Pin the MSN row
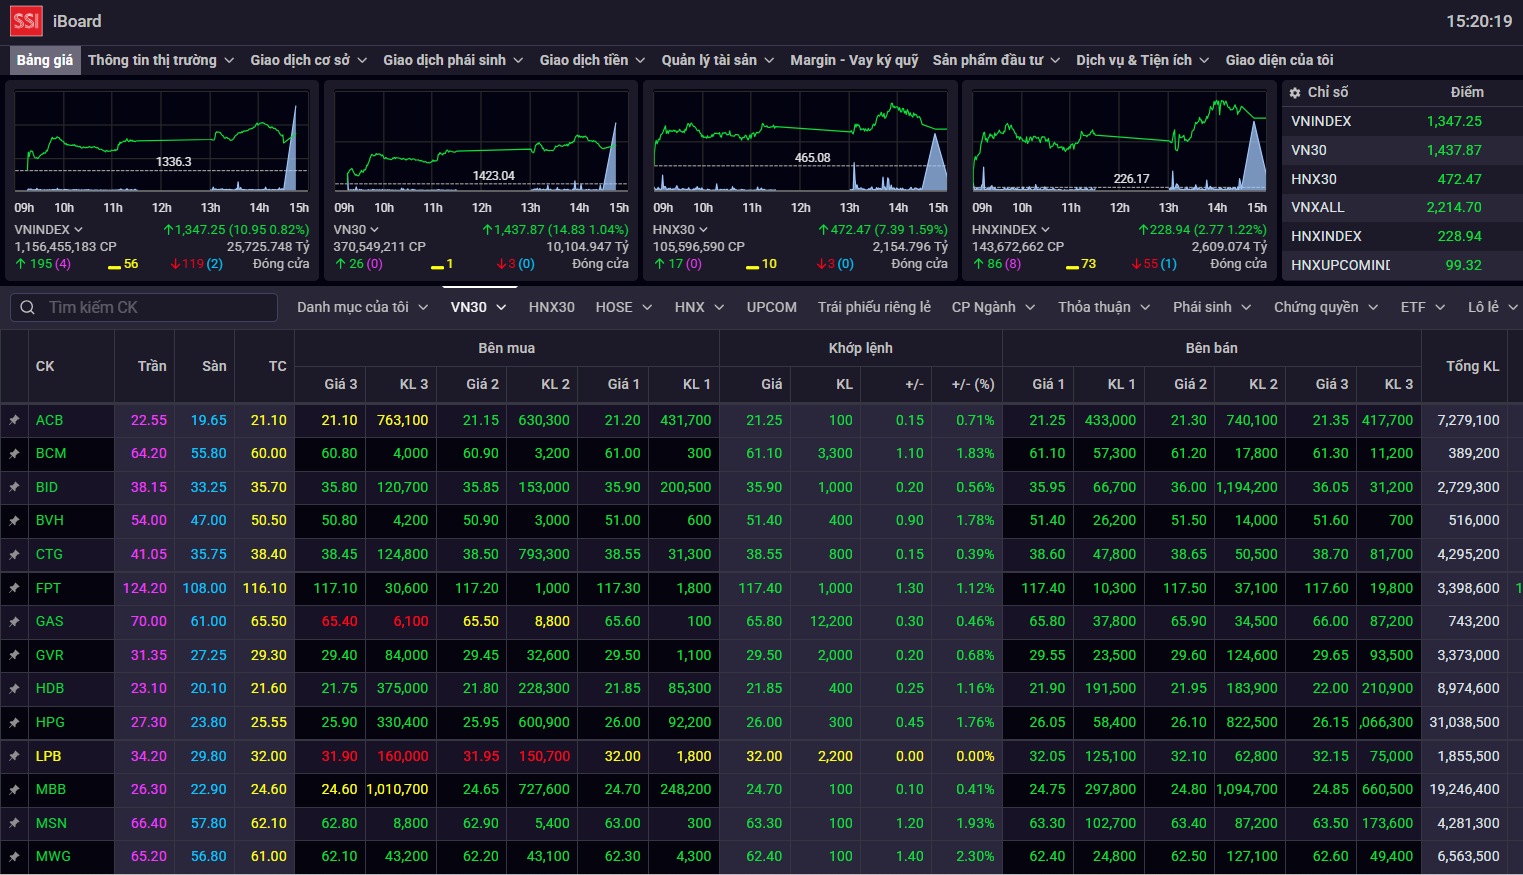1523x875 pixels. tap(14, 823)
